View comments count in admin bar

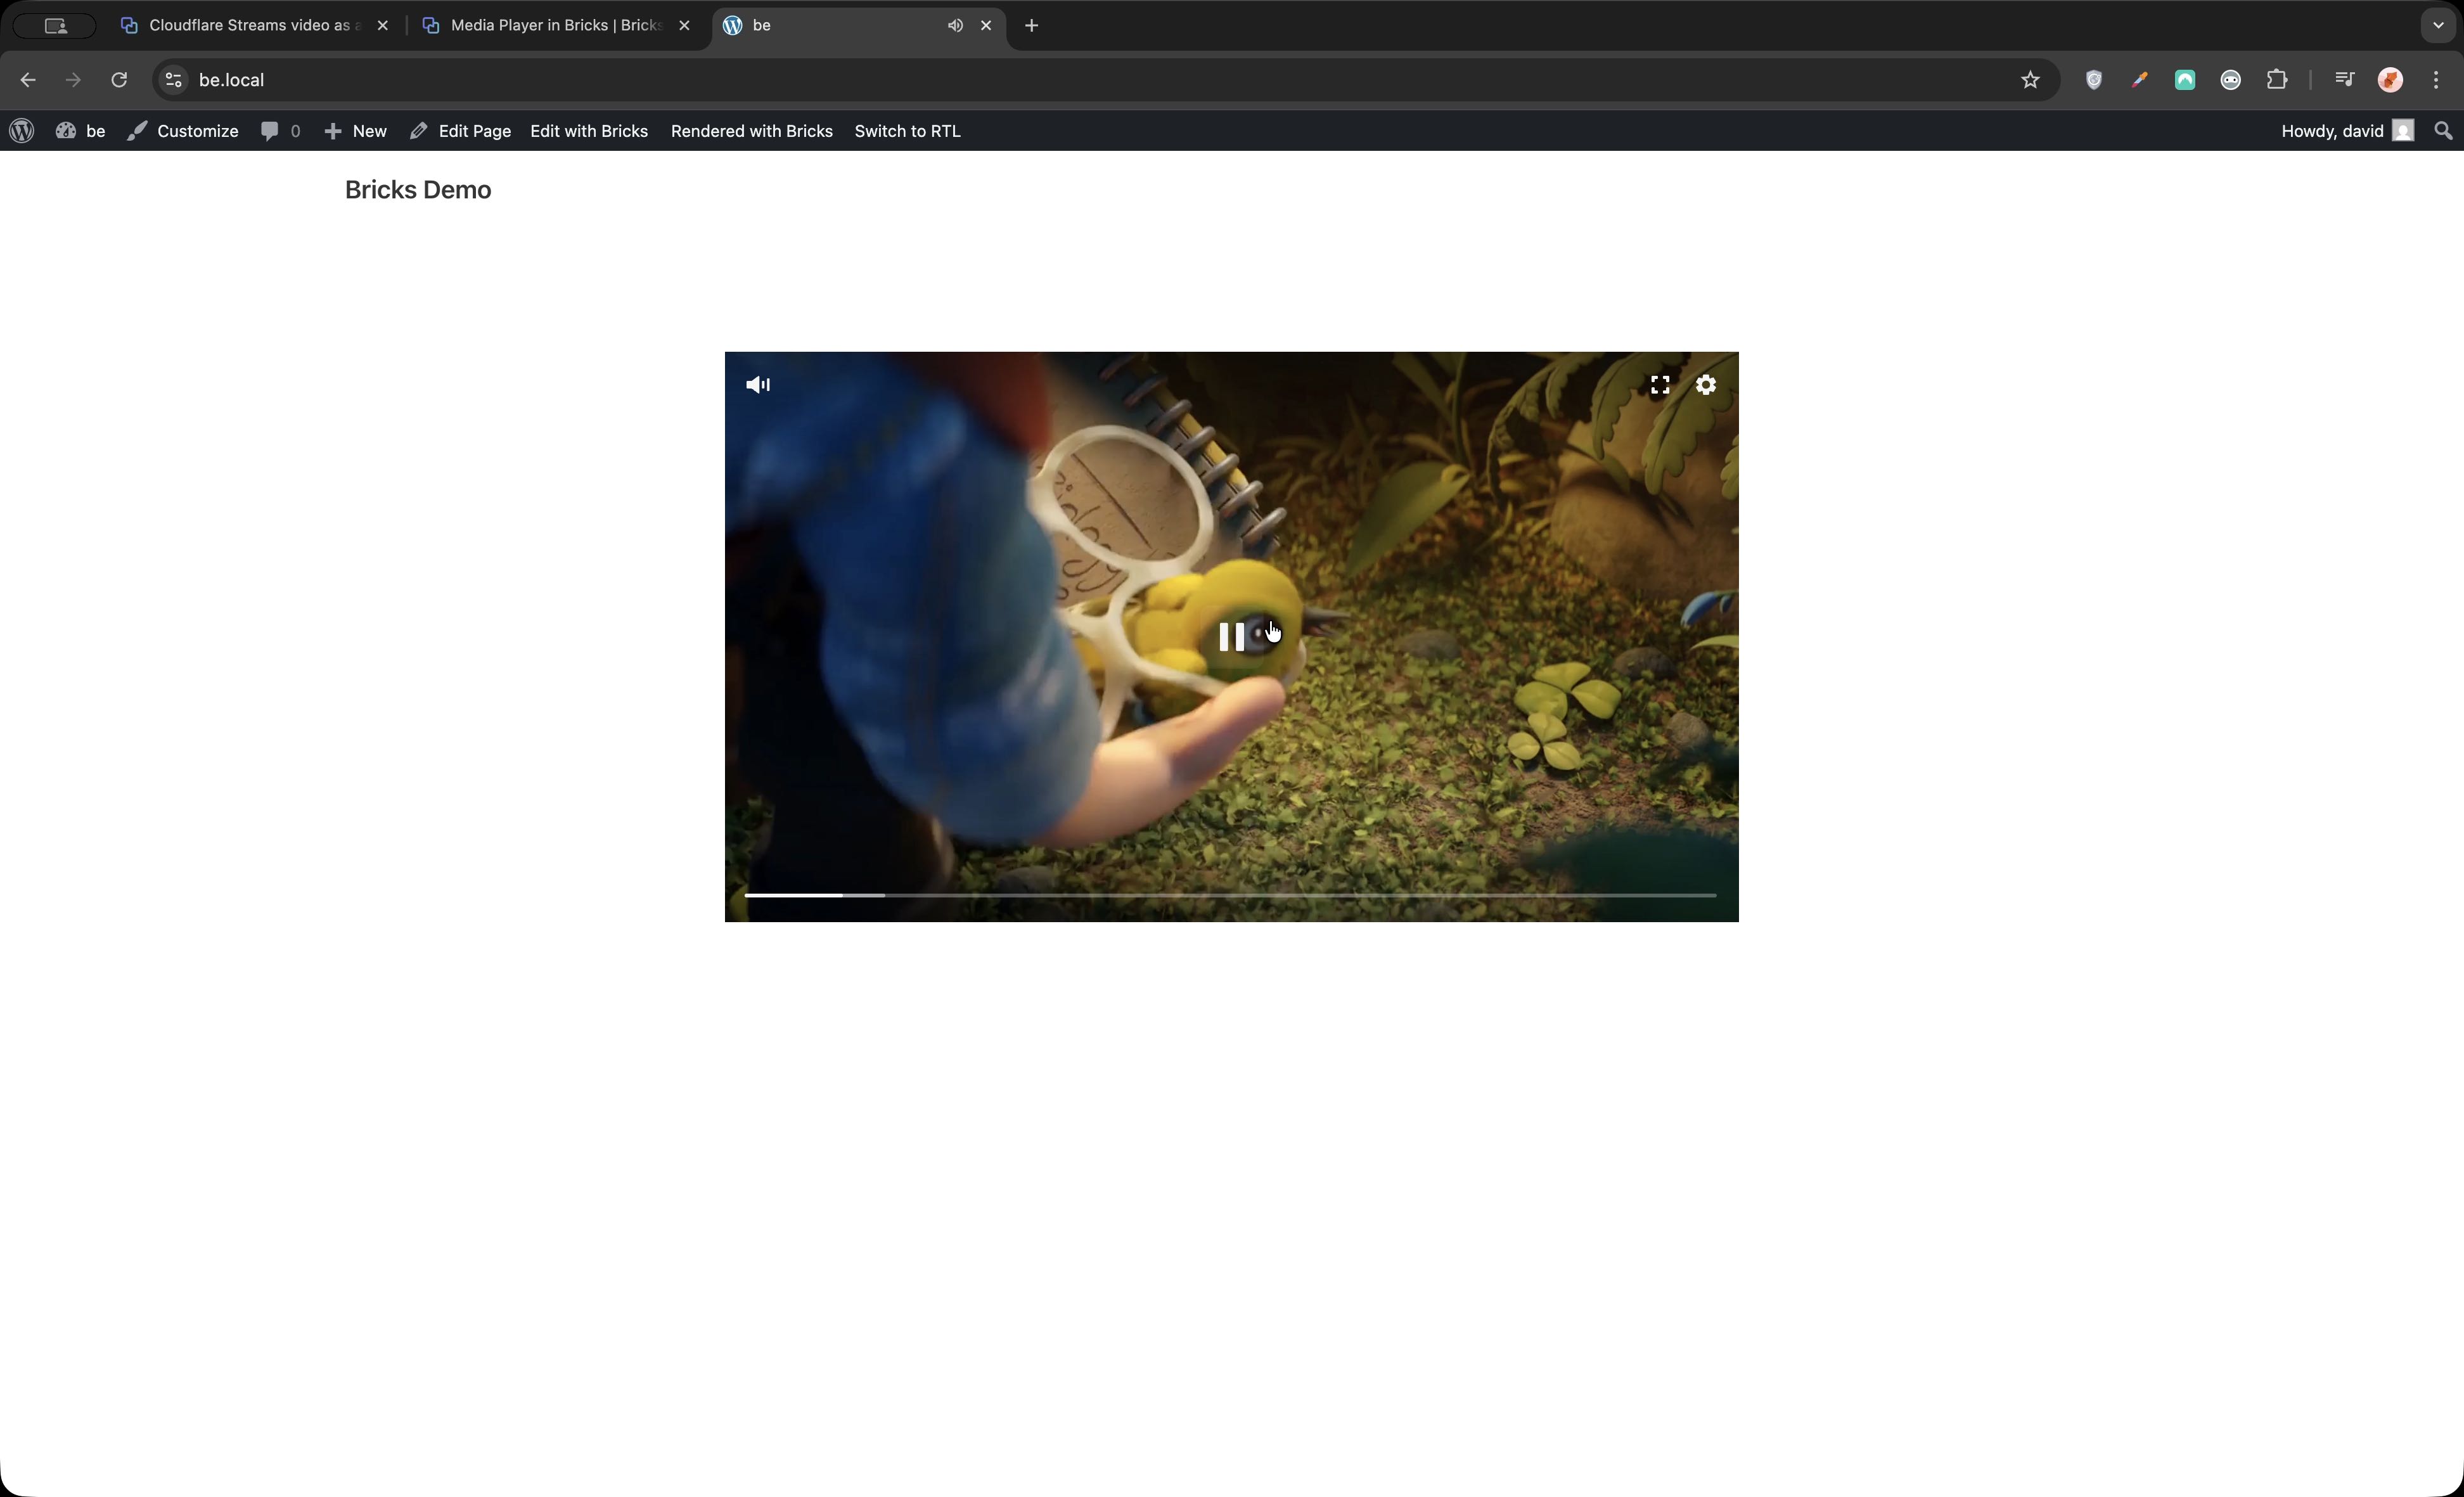coord(280,131)
